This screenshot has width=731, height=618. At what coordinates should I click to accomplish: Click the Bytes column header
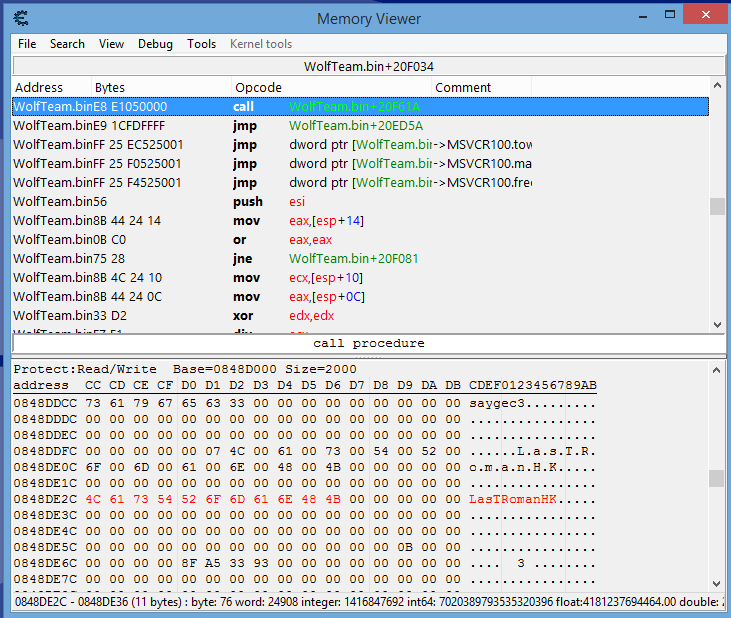(161, 88)
